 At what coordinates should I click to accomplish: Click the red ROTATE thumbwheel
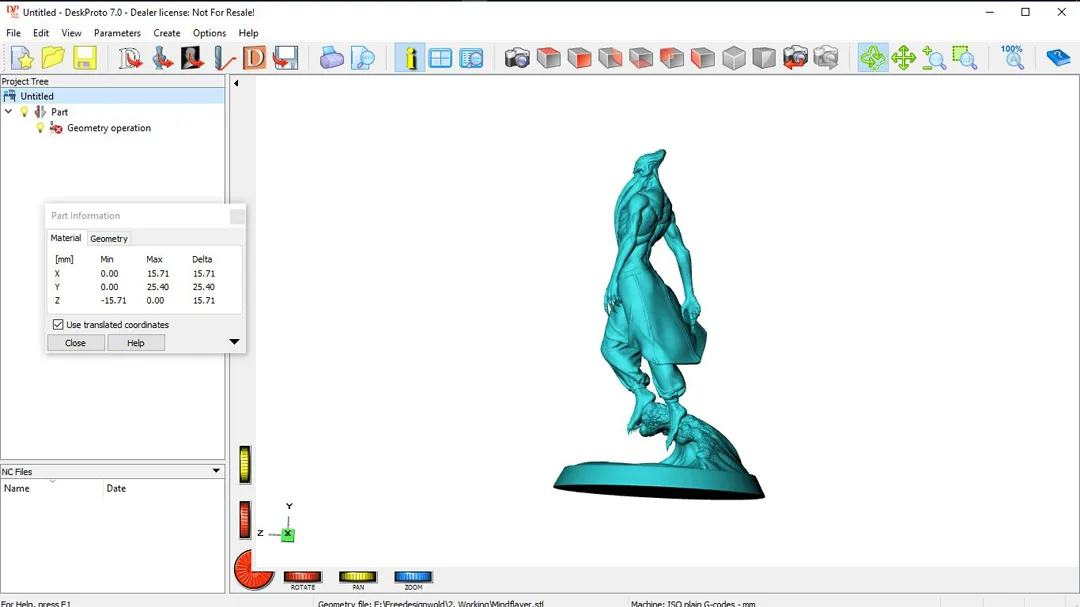tap(303, 577)
